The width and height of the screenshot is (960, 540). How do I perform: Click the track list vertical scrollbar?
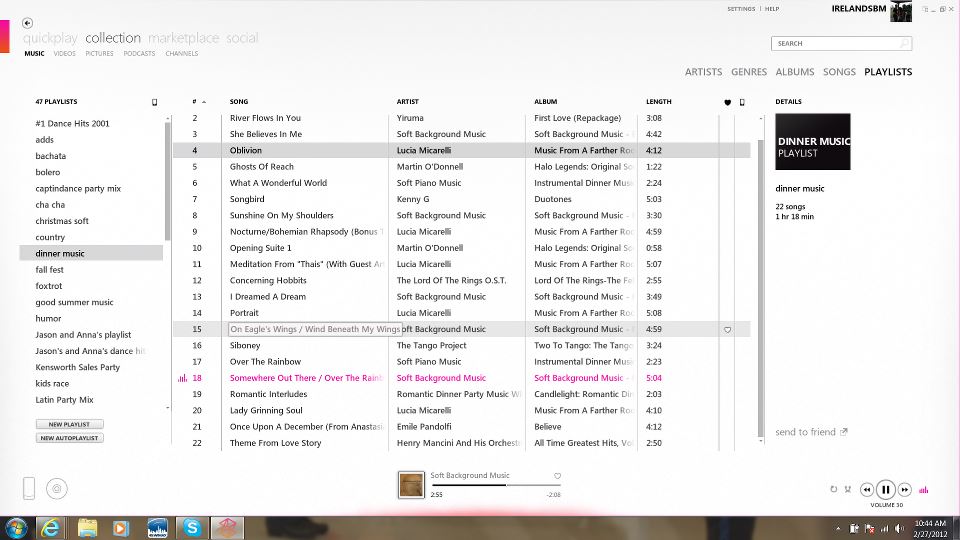click(x=760, y=288)
